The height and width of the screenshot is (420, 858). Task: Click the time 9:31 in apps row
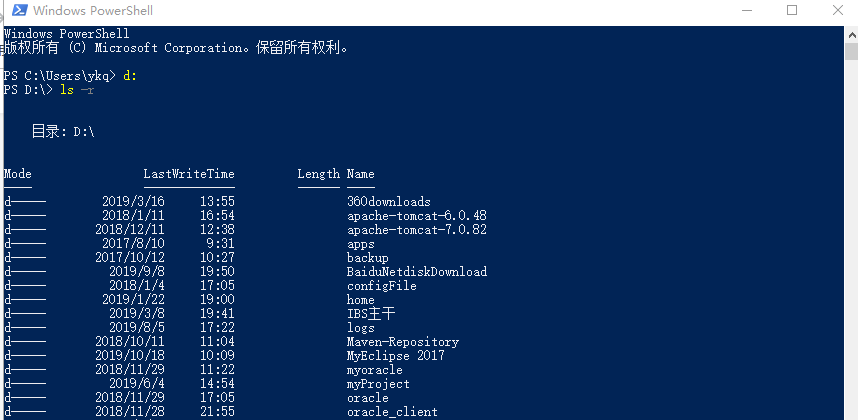221,244
